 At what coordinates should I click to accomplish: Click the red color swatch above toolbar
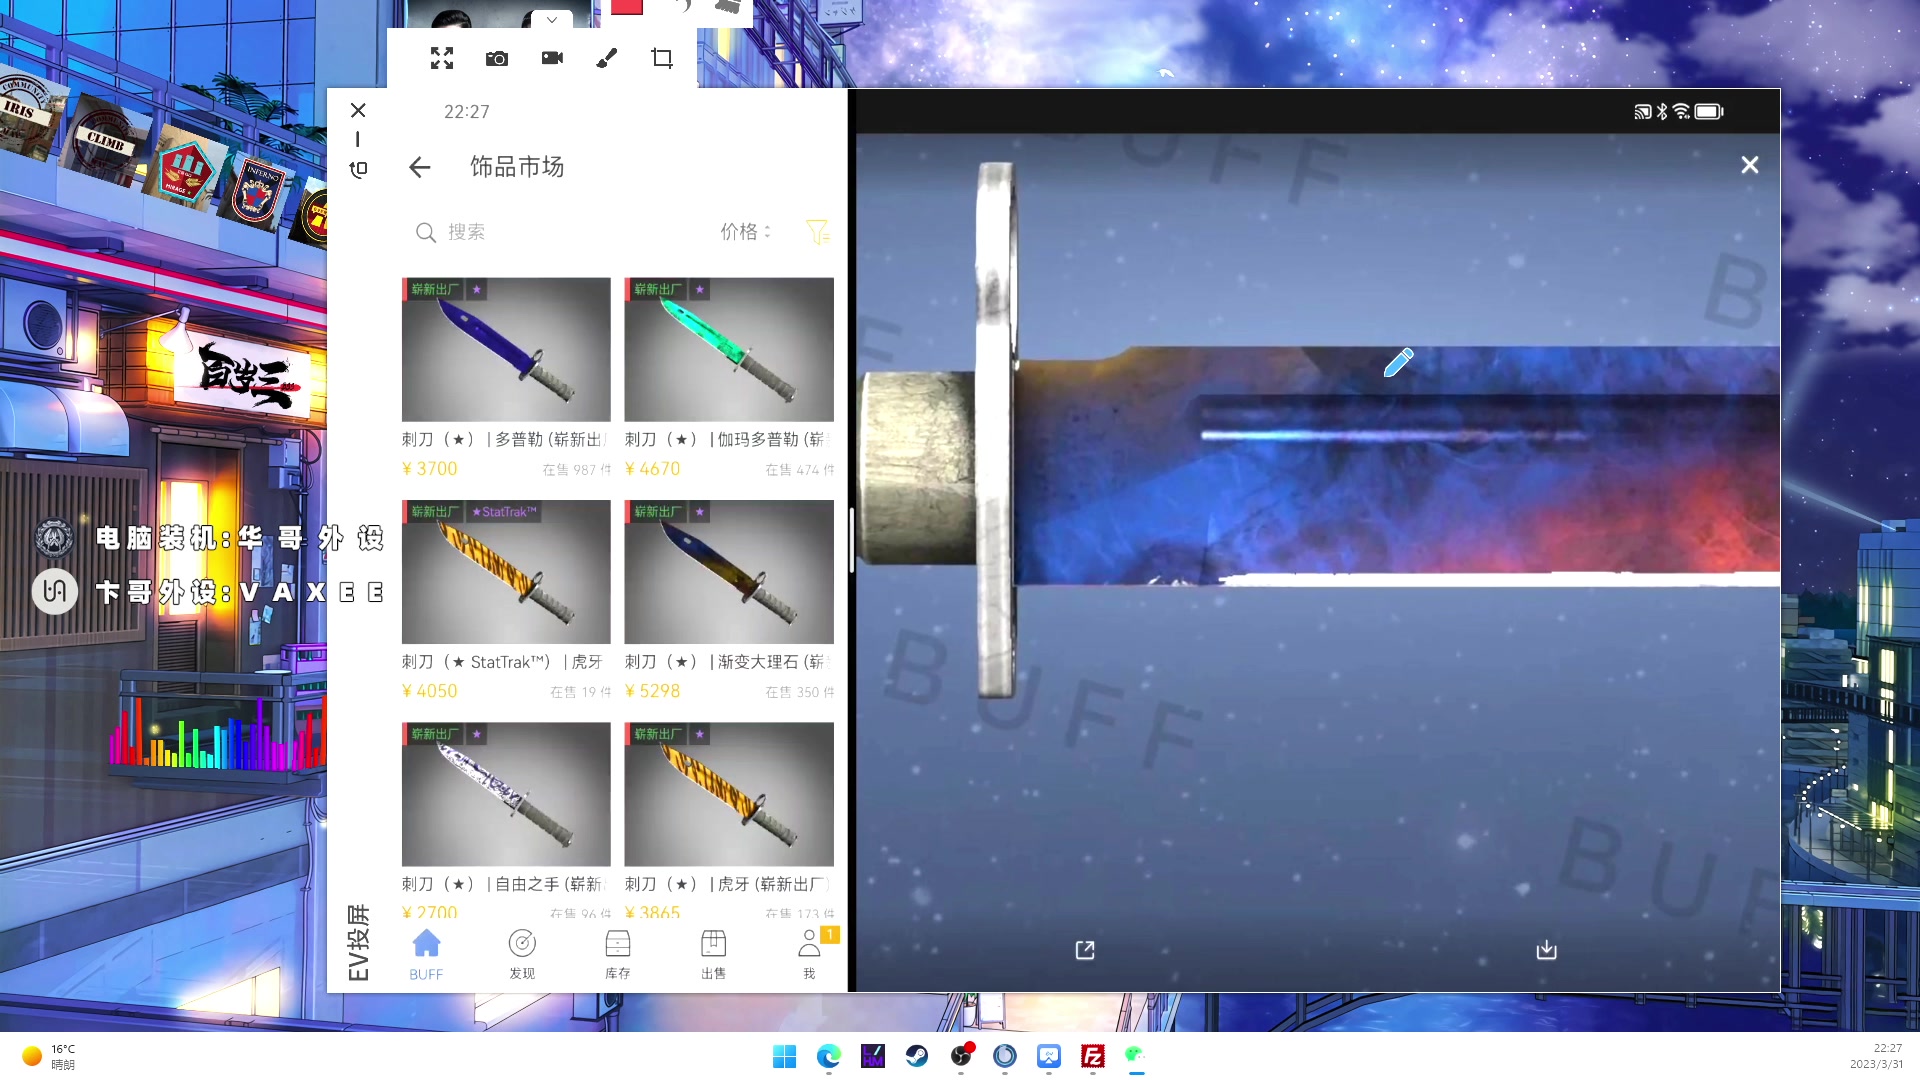(x=627, y=7)
